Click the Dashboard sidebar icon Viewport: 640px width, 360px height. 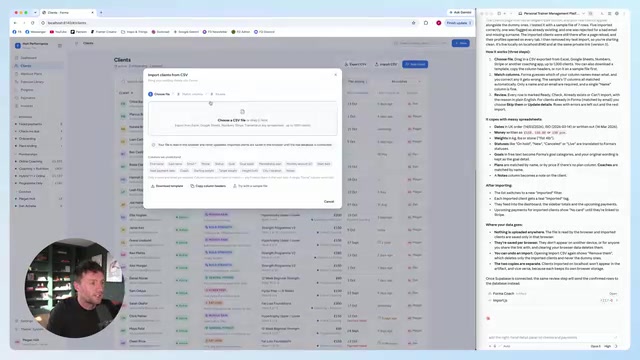tap(17, 58)
